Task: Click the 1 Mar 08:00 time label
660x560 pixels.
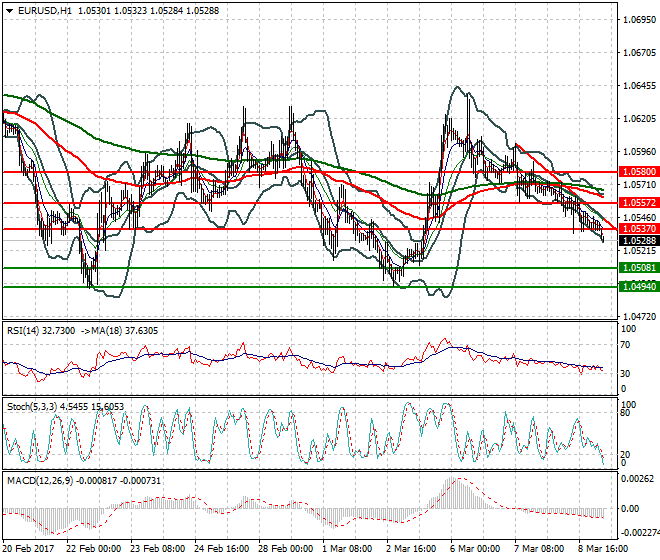Action: click(347, 549)
